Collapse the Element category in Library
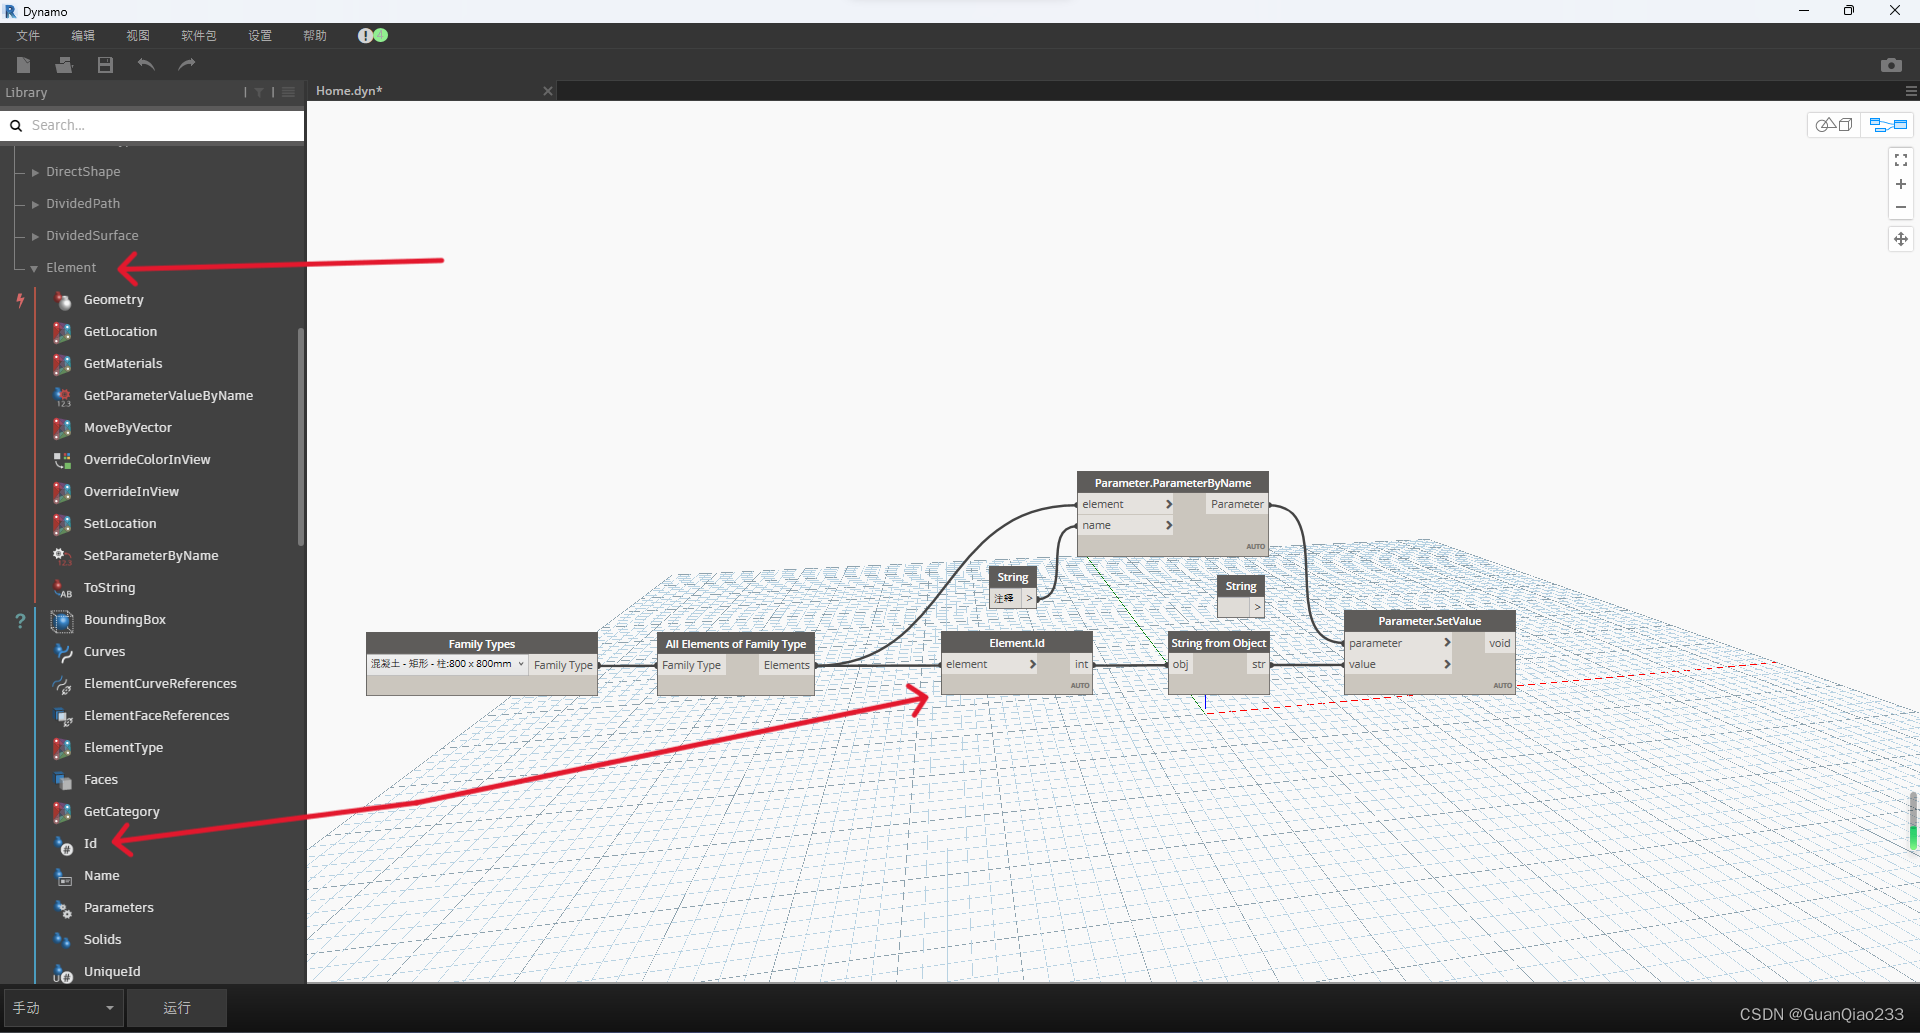The width and height of the screenshot is (1920, 1033). click(x=32, y=268)
